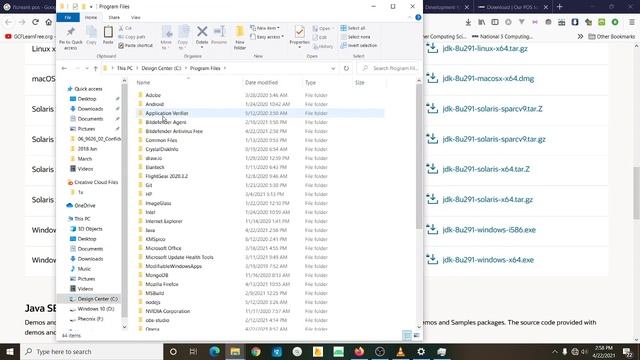Click the file list vertical scrollbar
The height and width of the screenshot is (360, 640).
pos(419,155)
